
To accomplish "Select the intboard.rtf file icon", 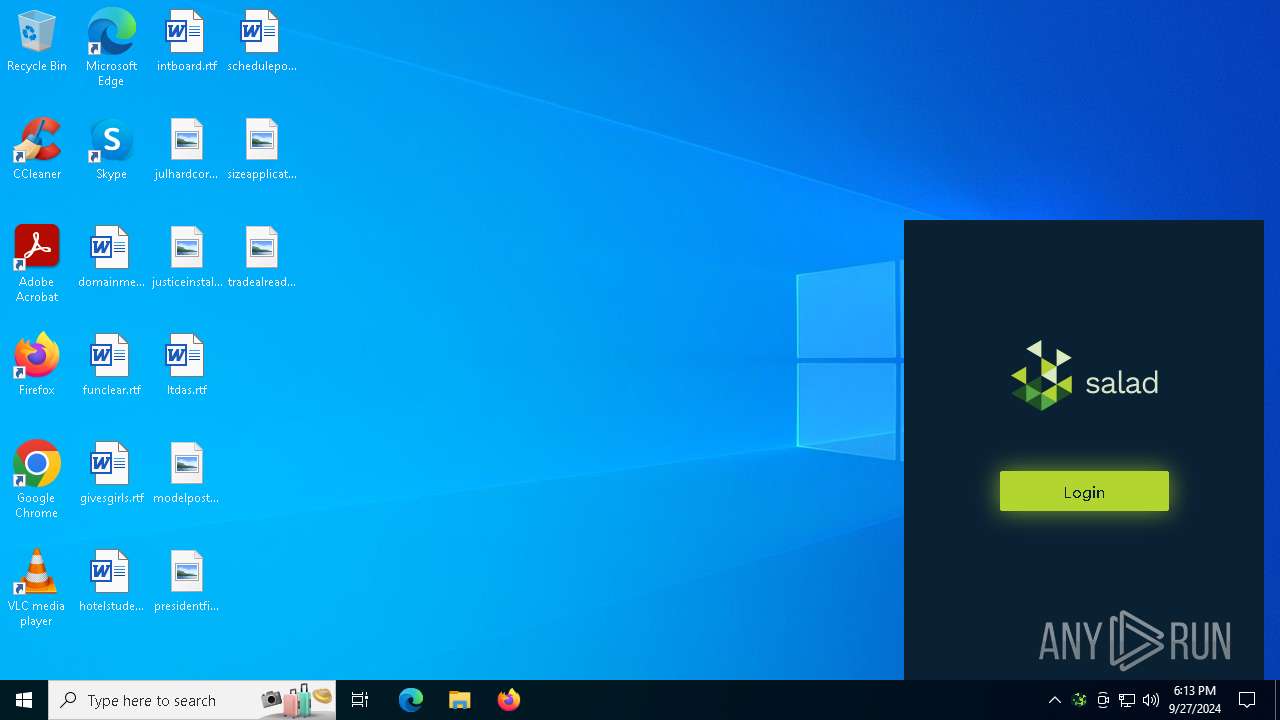I will (x=186, y=42).
